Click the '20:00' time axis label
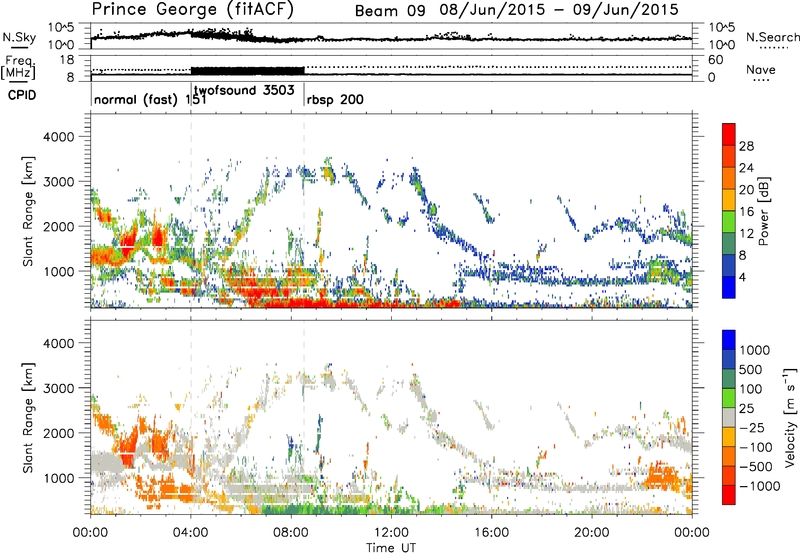 592,533
